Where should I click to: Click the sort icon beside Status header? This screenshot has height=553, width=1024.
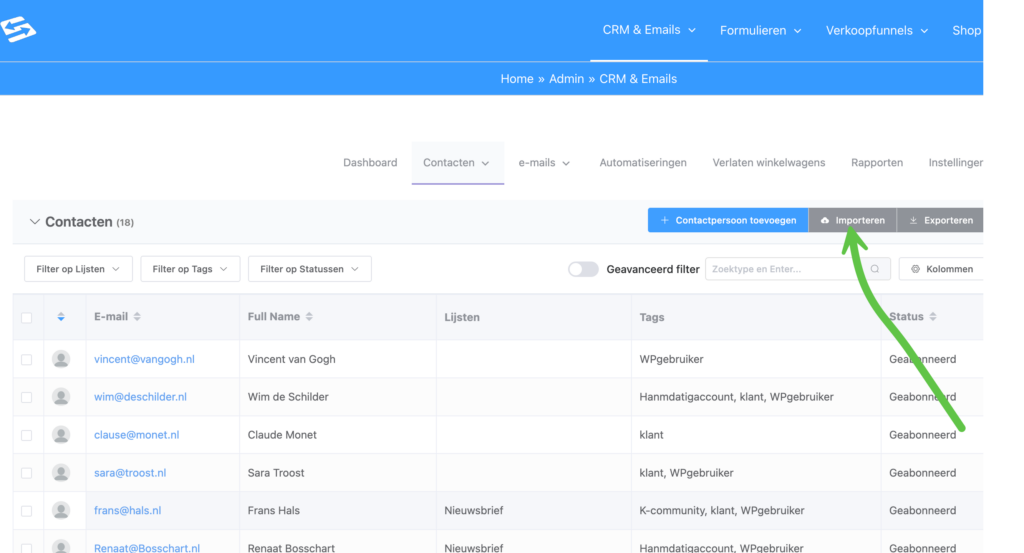coord(933,317)
